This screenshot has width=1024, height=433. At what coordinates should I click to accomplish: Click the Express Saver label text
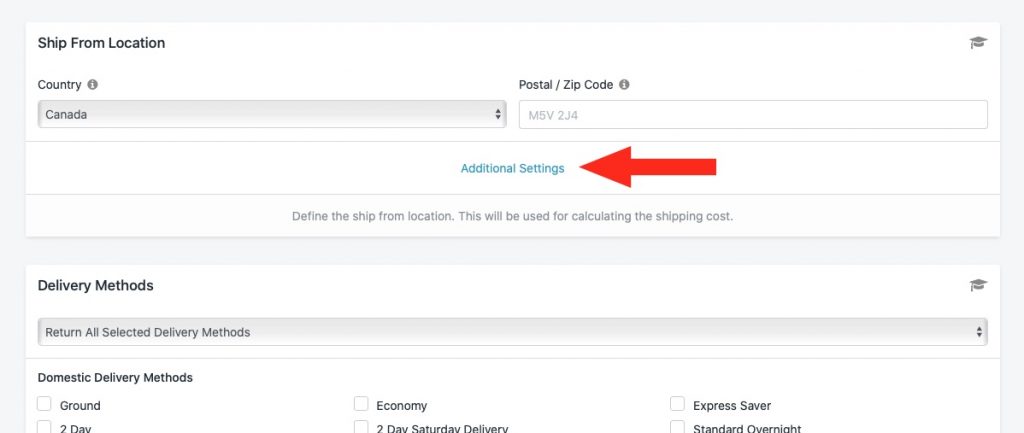tap(732, 406)
